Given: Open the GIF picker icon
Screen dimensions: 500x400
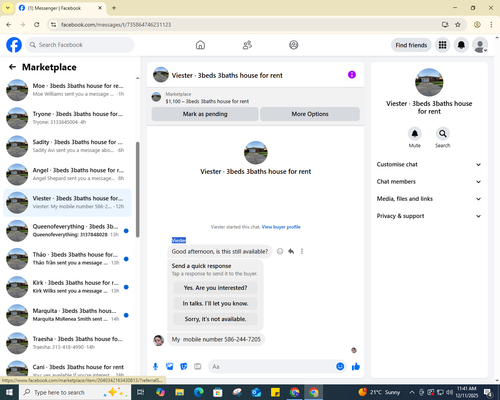Looking at the screenshot, I should (x=198, y=367).
